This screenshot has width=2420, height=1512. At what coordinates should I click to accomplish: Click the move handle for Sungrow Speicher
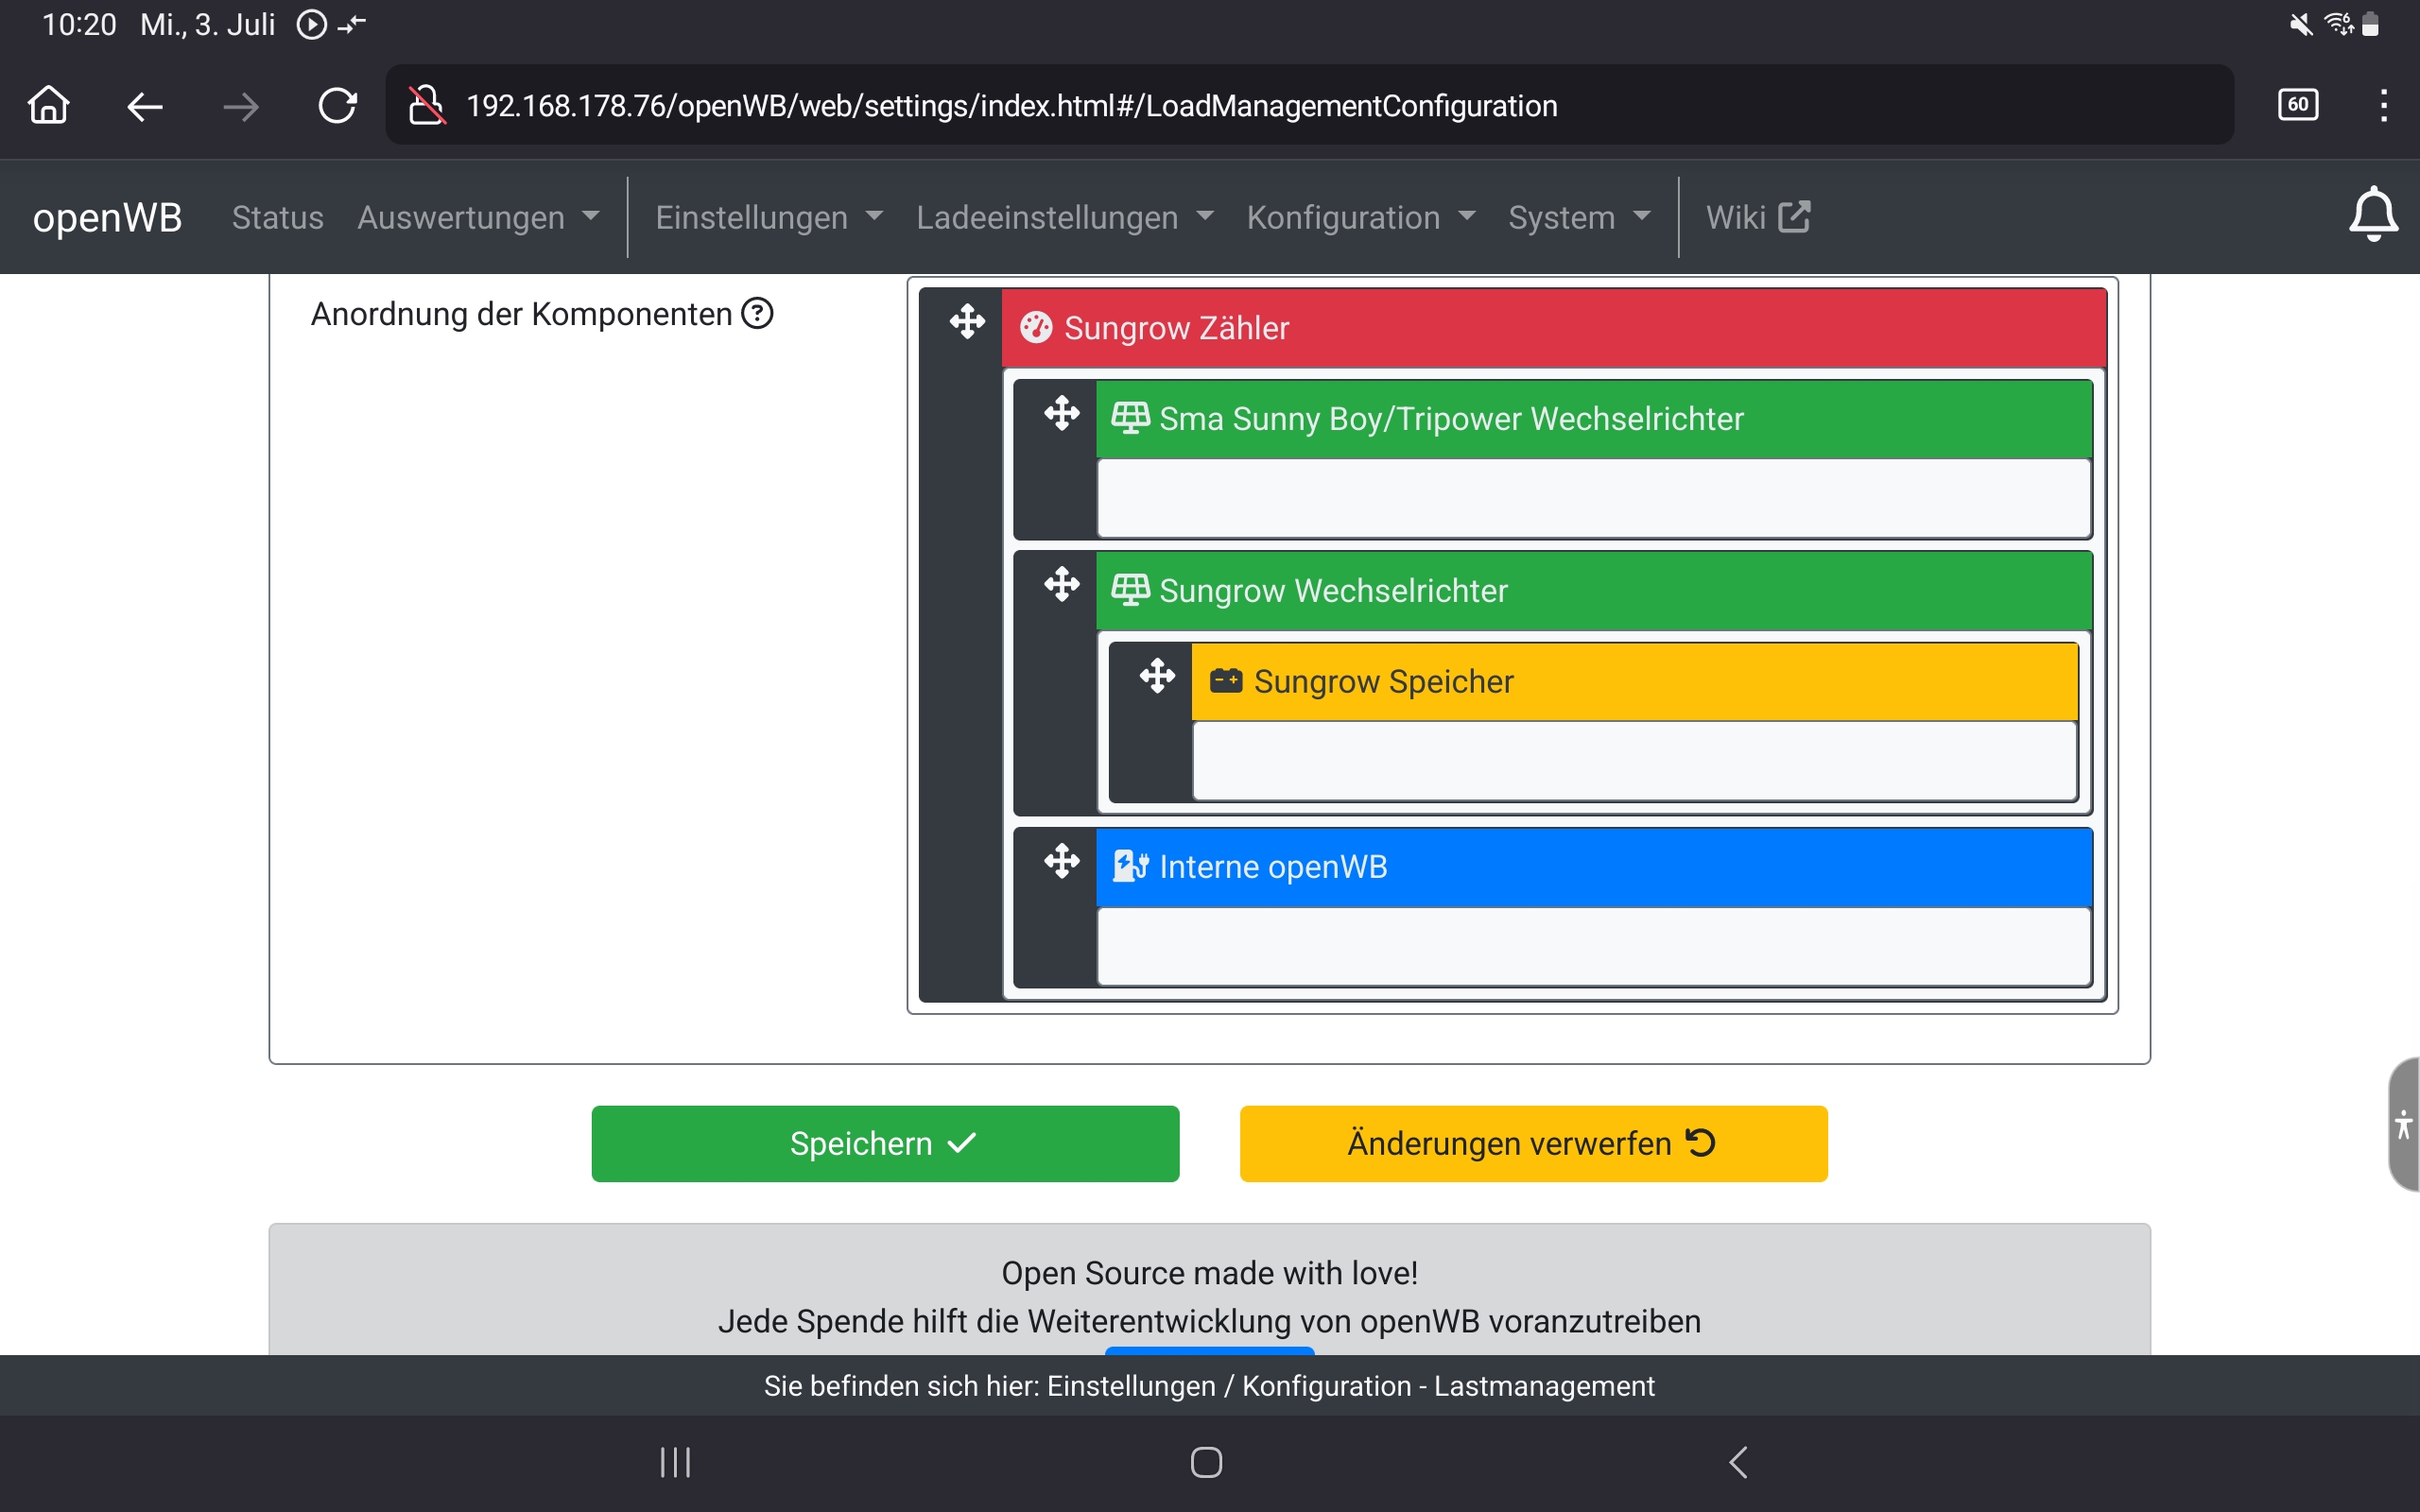1157,676
